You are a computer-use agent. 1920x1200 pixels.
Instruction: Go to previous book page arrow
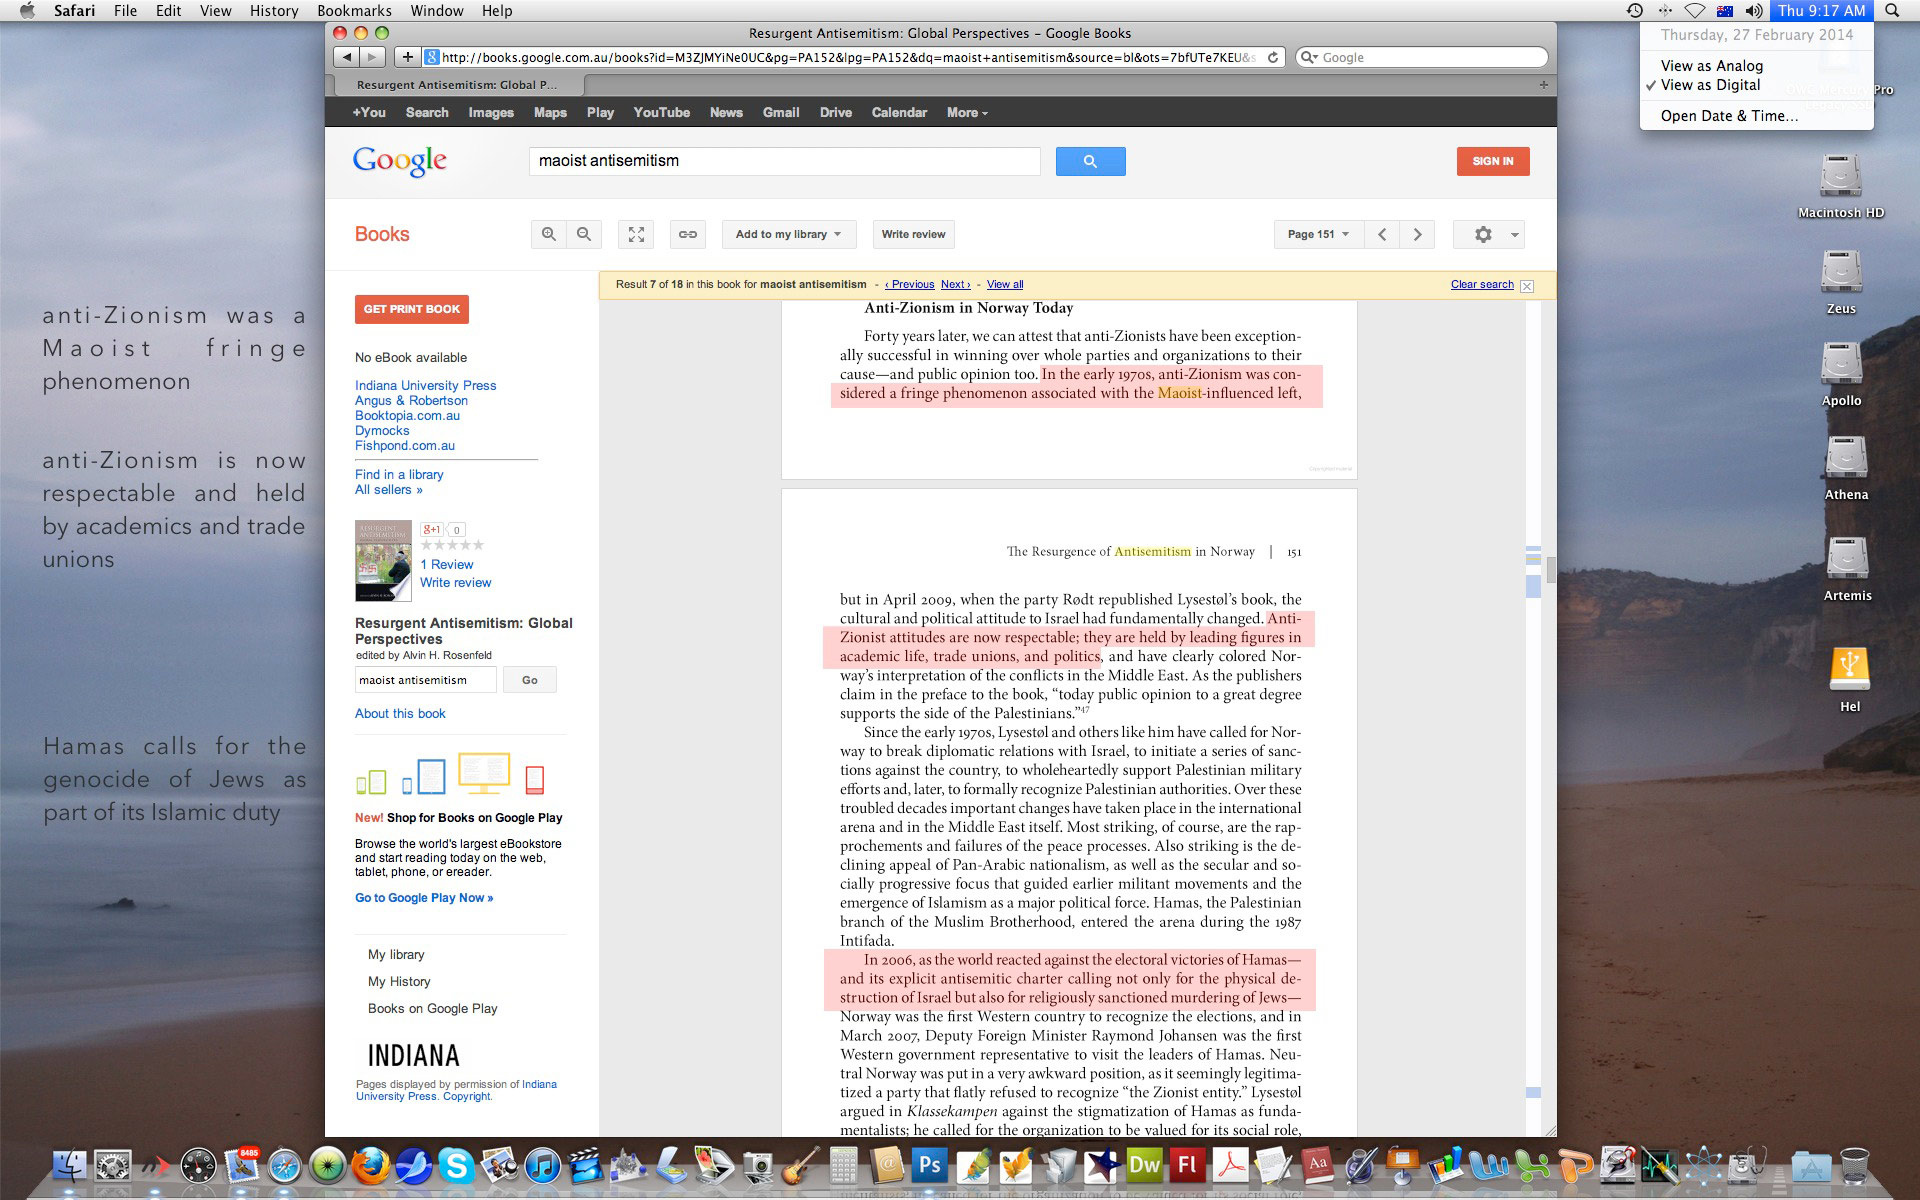1382,234
